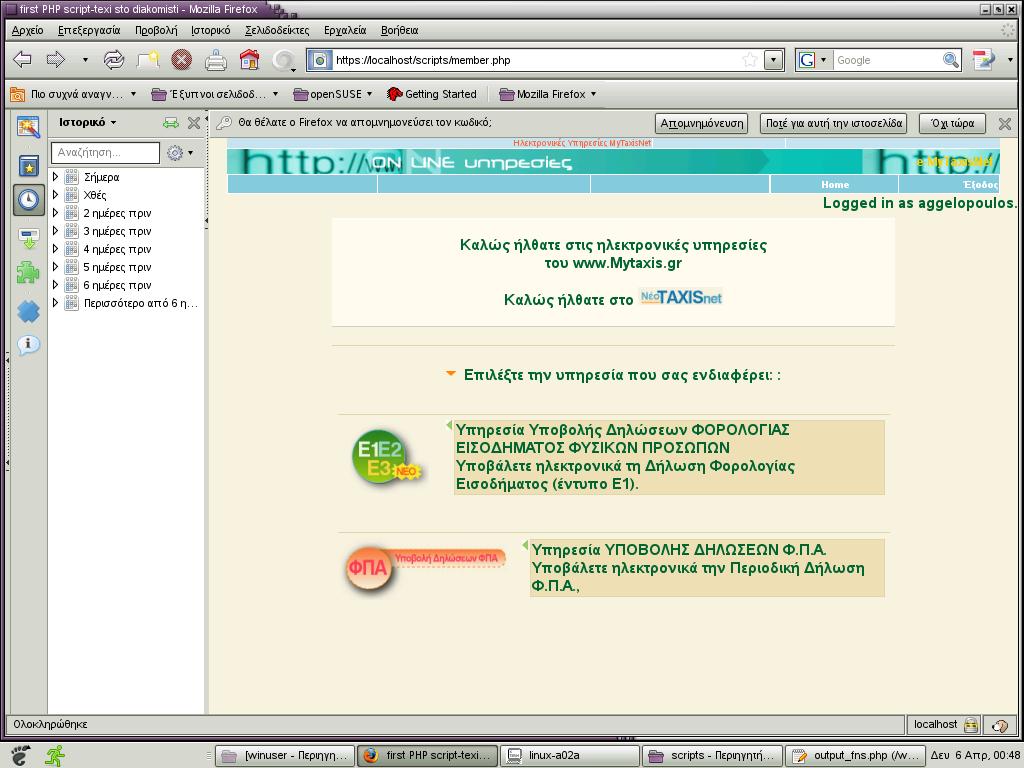This screenshot has width=1024, height=768.
Task: Open the top icon in the left sidebar strip
Action: tap(28, 127)
